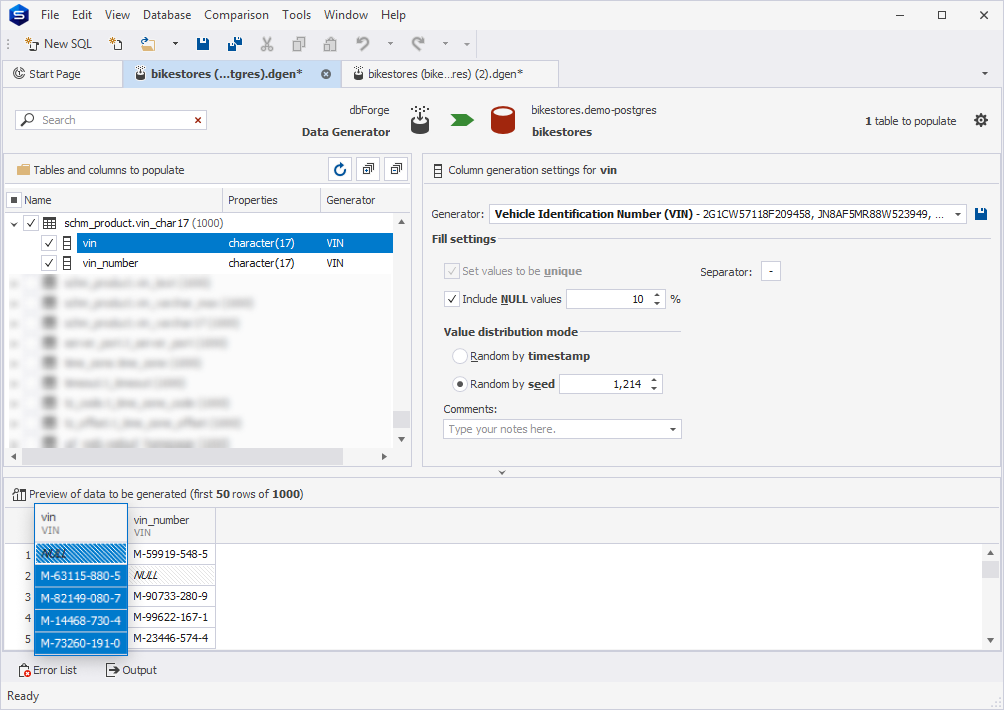Click the Separator input box
The height and width of the screenshot is (710, 1004).
pyautogui.click(x=770, y=271)
